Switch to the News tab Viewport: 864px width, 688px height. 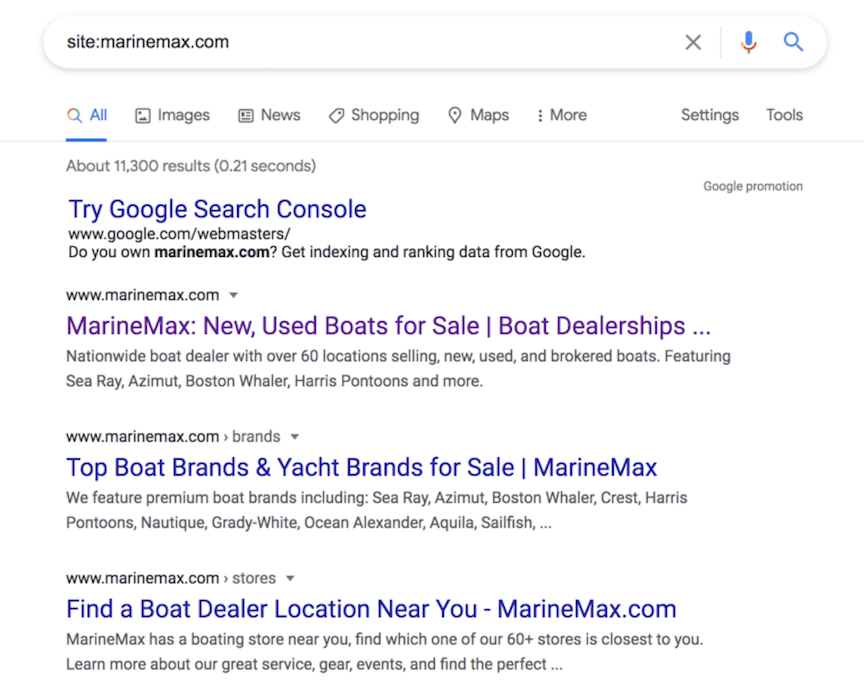click(x=269, y=115)
